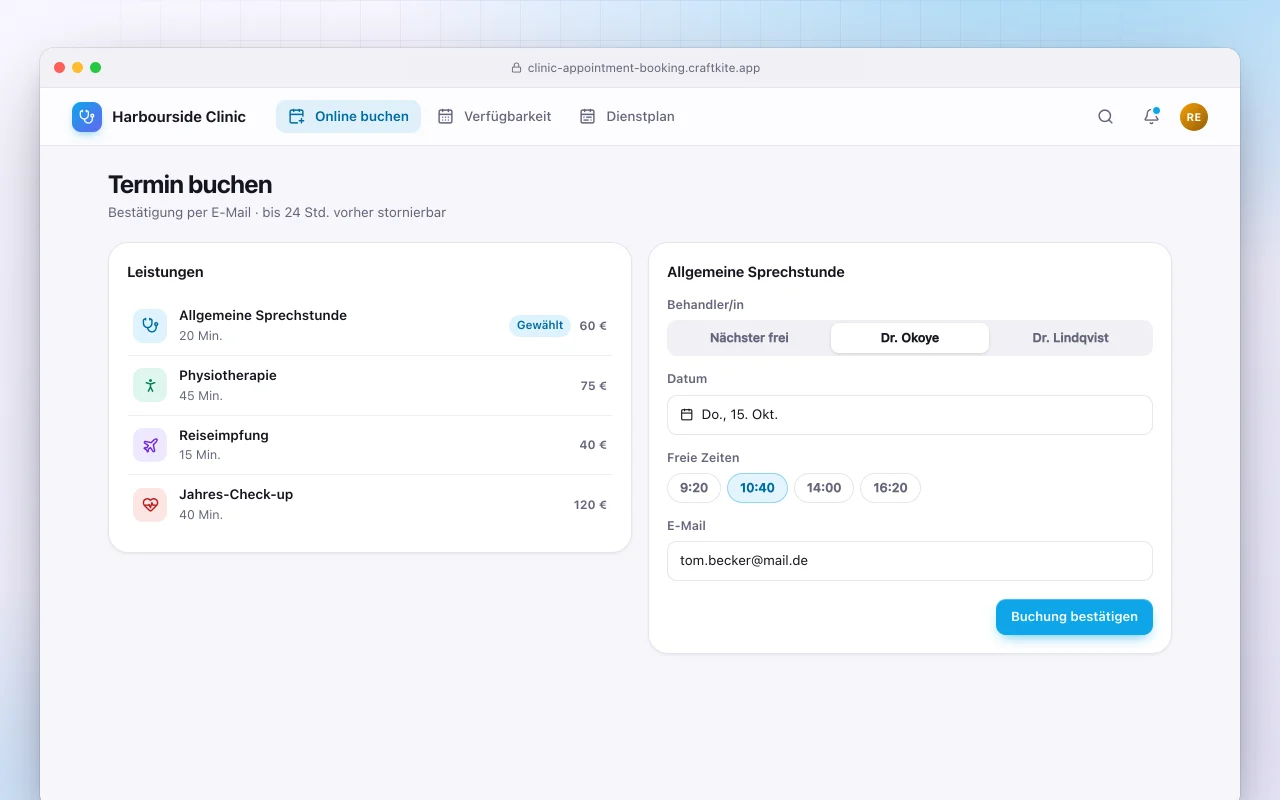The width and height of the screenshot is (1280, 800).
Task: Select Nächster frei practitioner option
Action: (749, 338)
